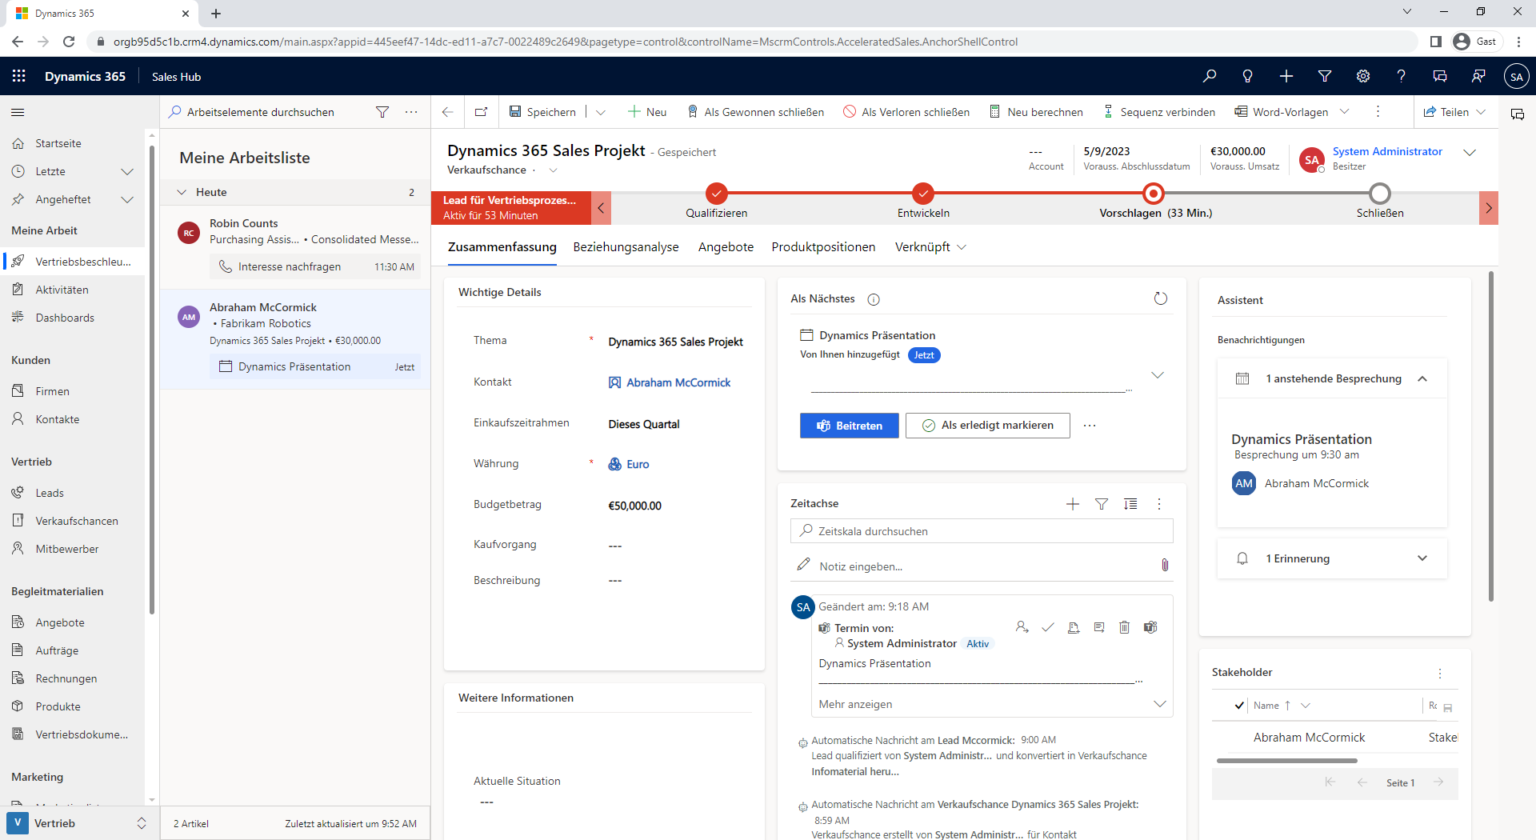Open the Verknüpft dropdown menu
This screenshot has width=1536, height=840.
[x=930, y=247]
